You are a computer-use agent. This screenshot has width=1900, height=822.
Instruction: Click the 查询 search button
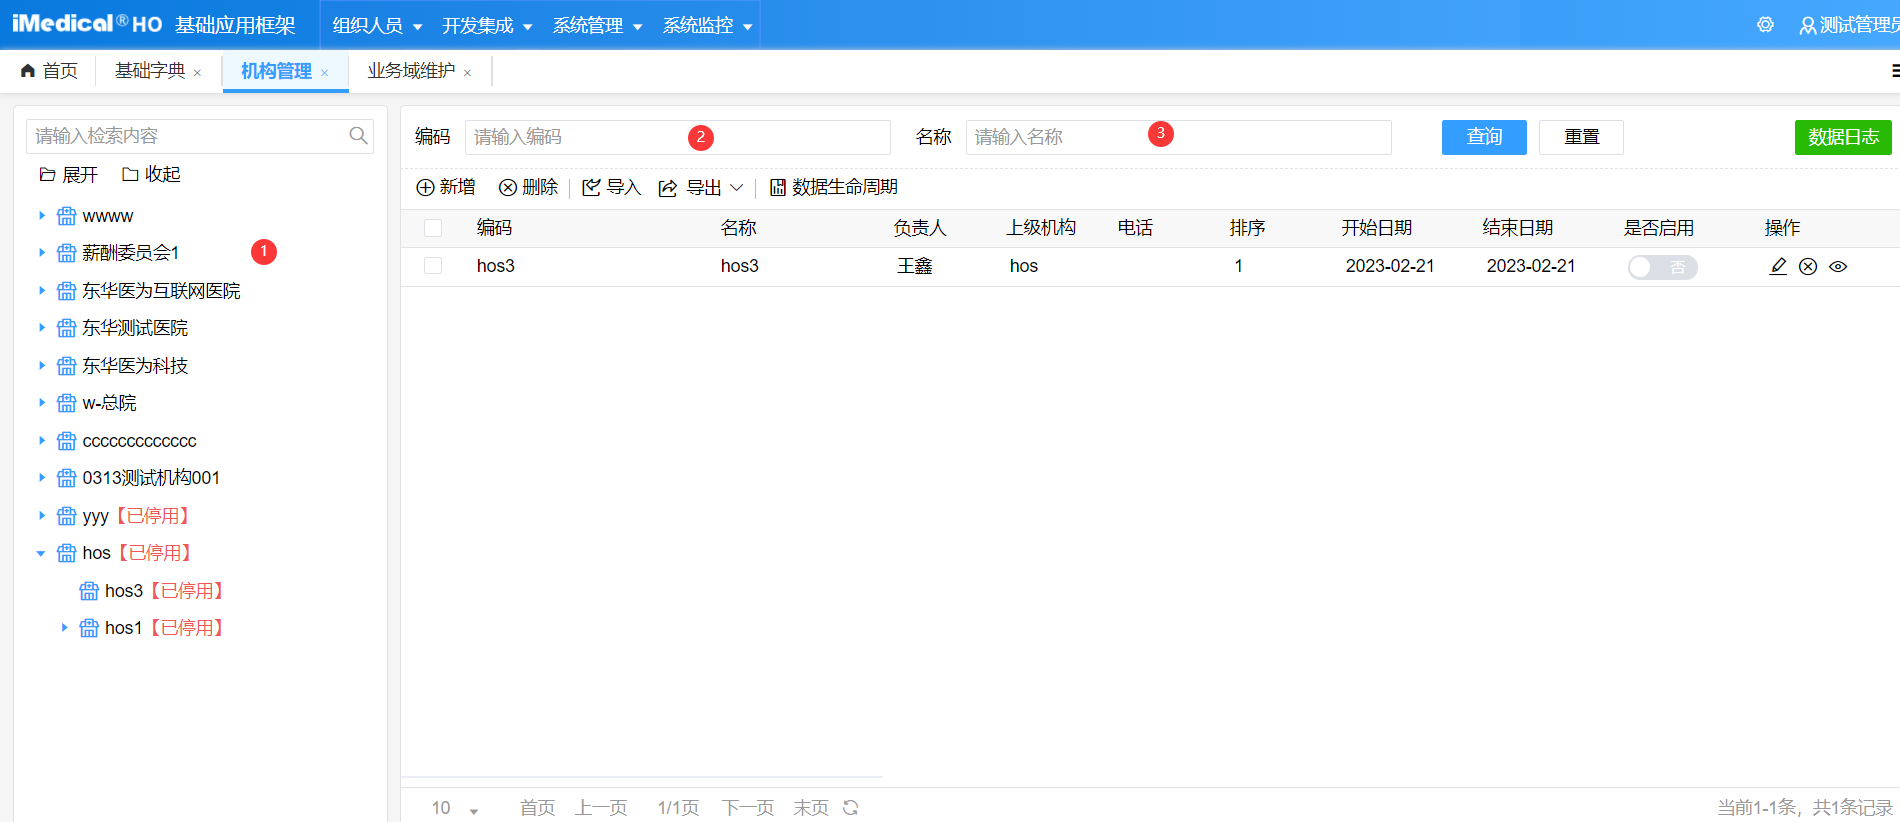tap(1484, 137)
